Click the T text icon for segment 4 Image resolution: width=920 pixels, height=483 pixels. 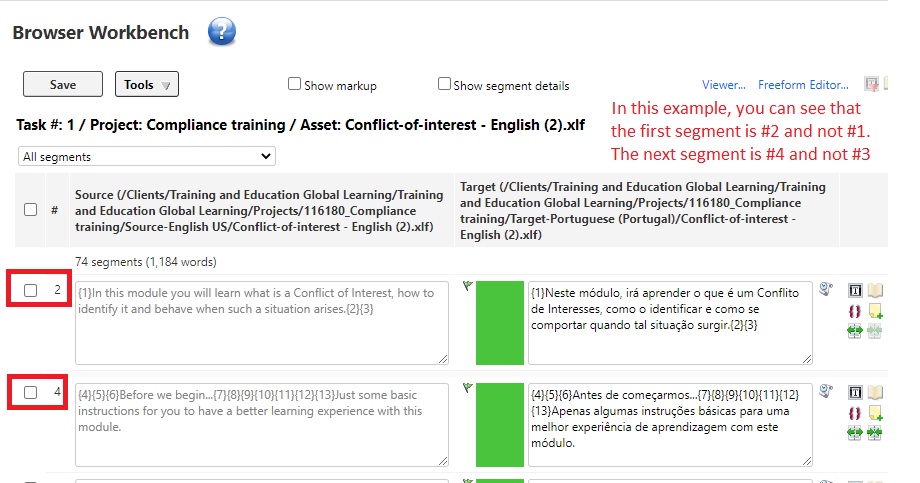tap(855, 392)
